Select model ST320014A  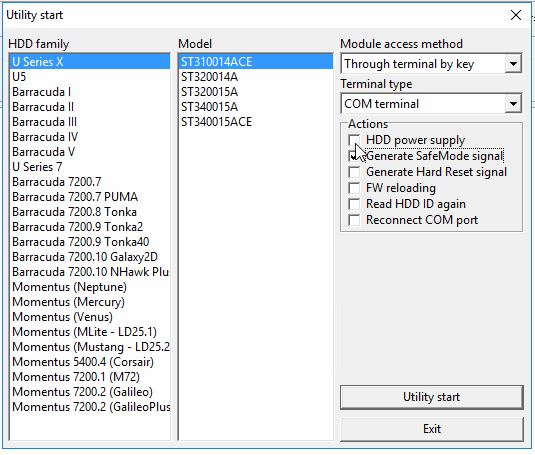(x=256, y=77)
